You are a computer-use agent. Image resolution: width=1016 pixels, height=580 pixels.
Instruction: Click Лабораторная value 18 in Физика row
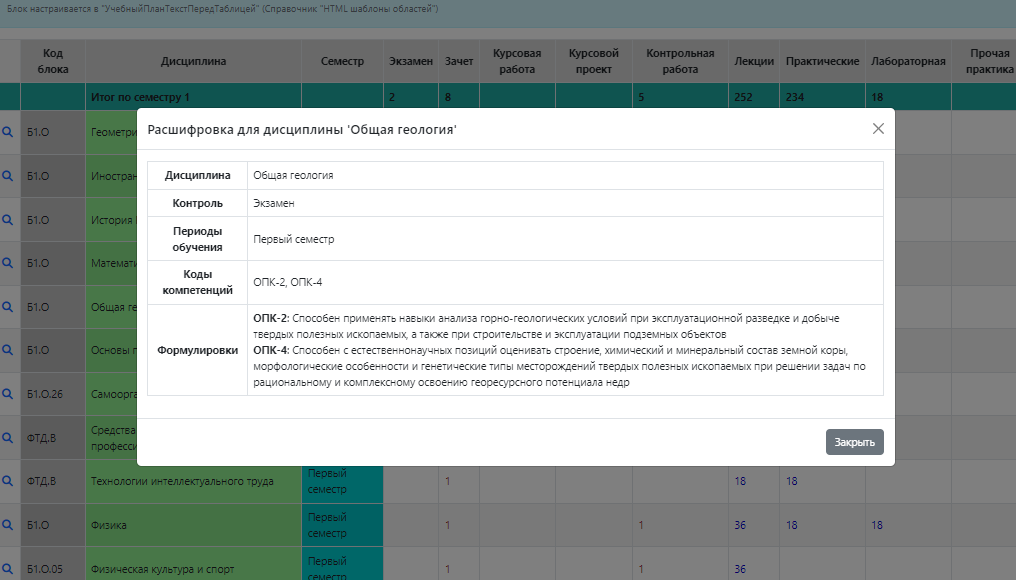(x=877, y=525)
